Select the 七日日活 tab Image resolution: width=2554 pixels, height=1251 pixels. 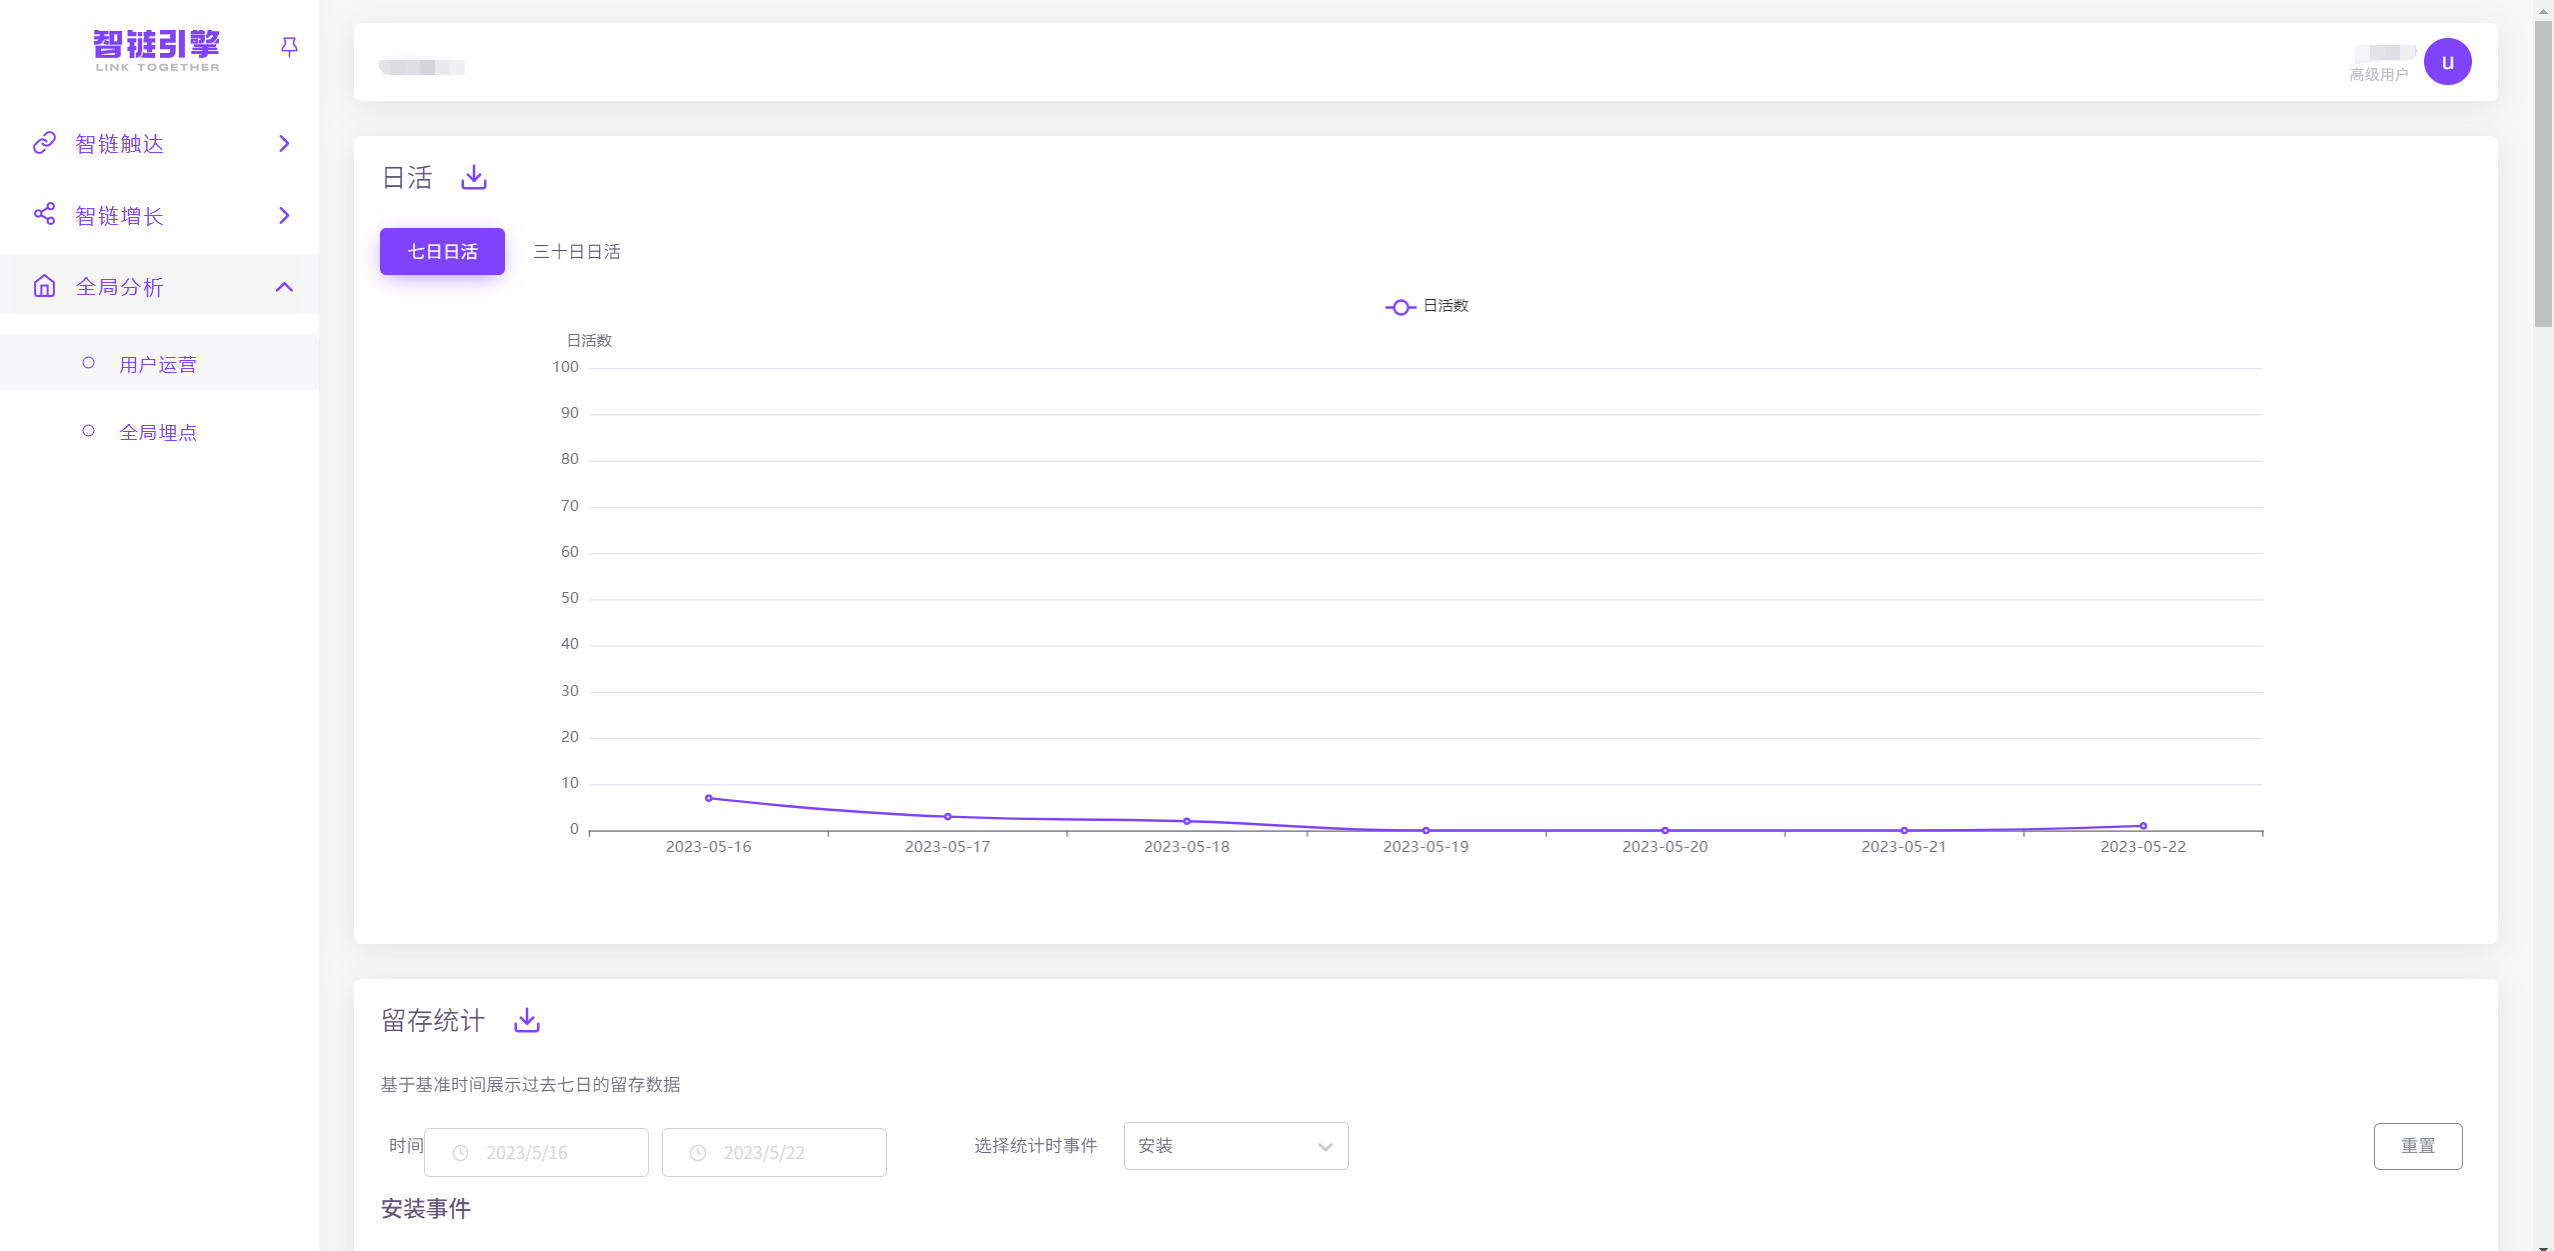pos(442,251)
